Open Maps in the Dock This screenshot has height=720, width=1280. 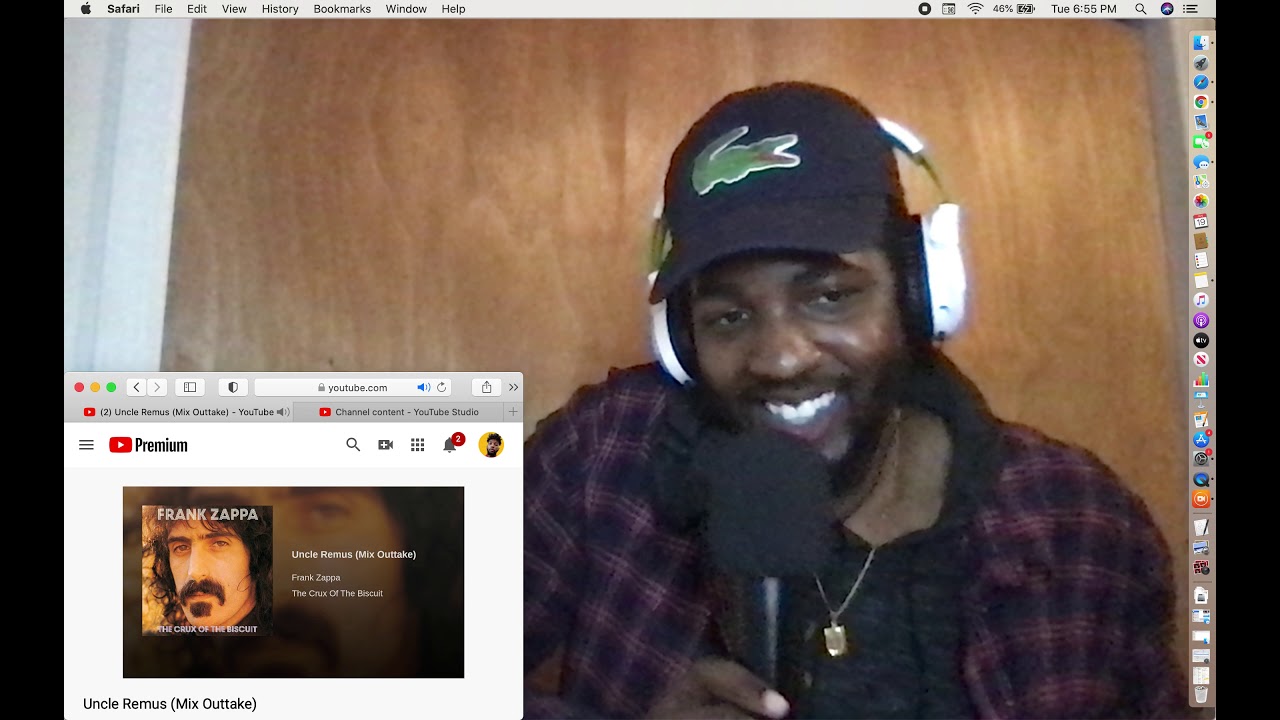pyautogui.click(x=1201, y=181)
